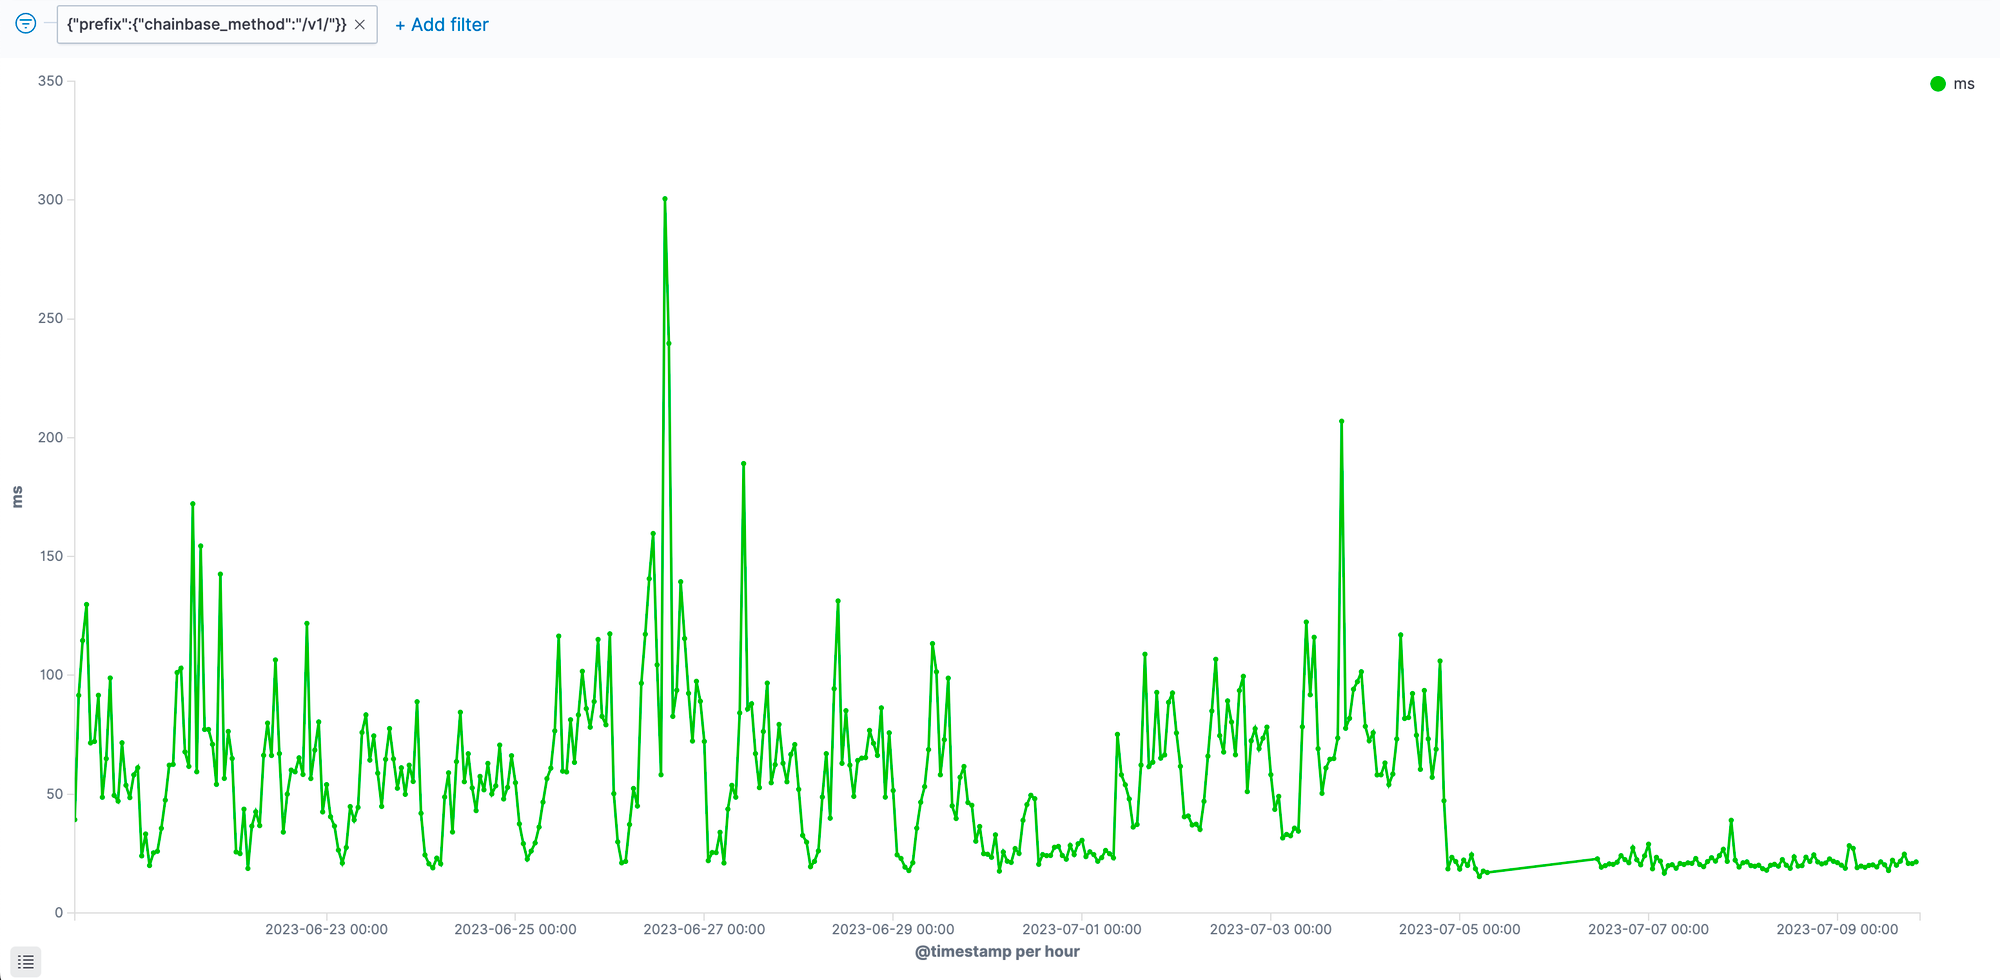The width and height of the screenshot is (2000, 980).
Task: Add a new filter
Action: pos(442,25)
